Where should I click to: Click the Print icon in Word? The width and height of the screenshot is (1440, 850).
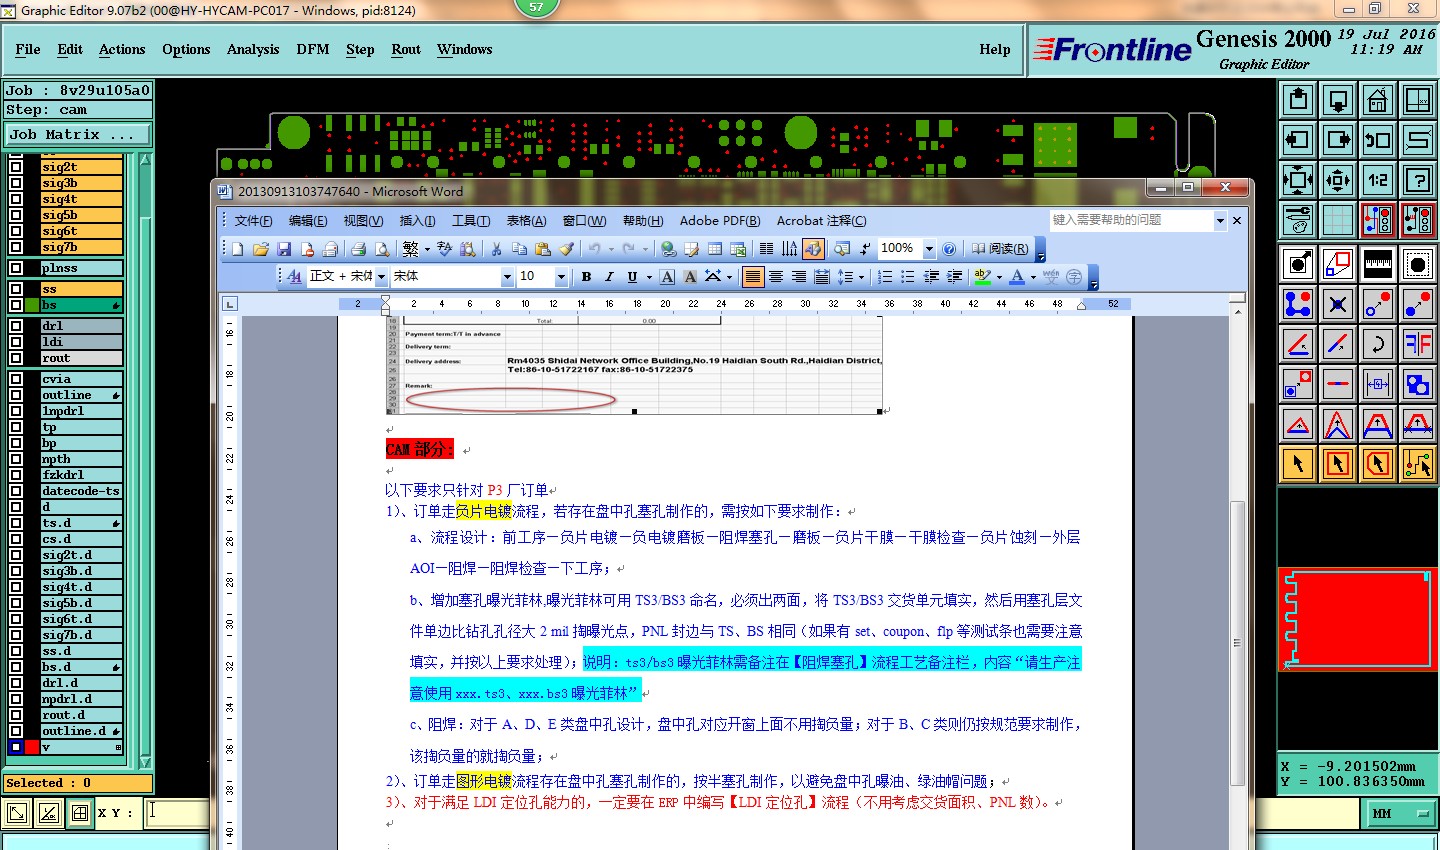coord(357,249)
